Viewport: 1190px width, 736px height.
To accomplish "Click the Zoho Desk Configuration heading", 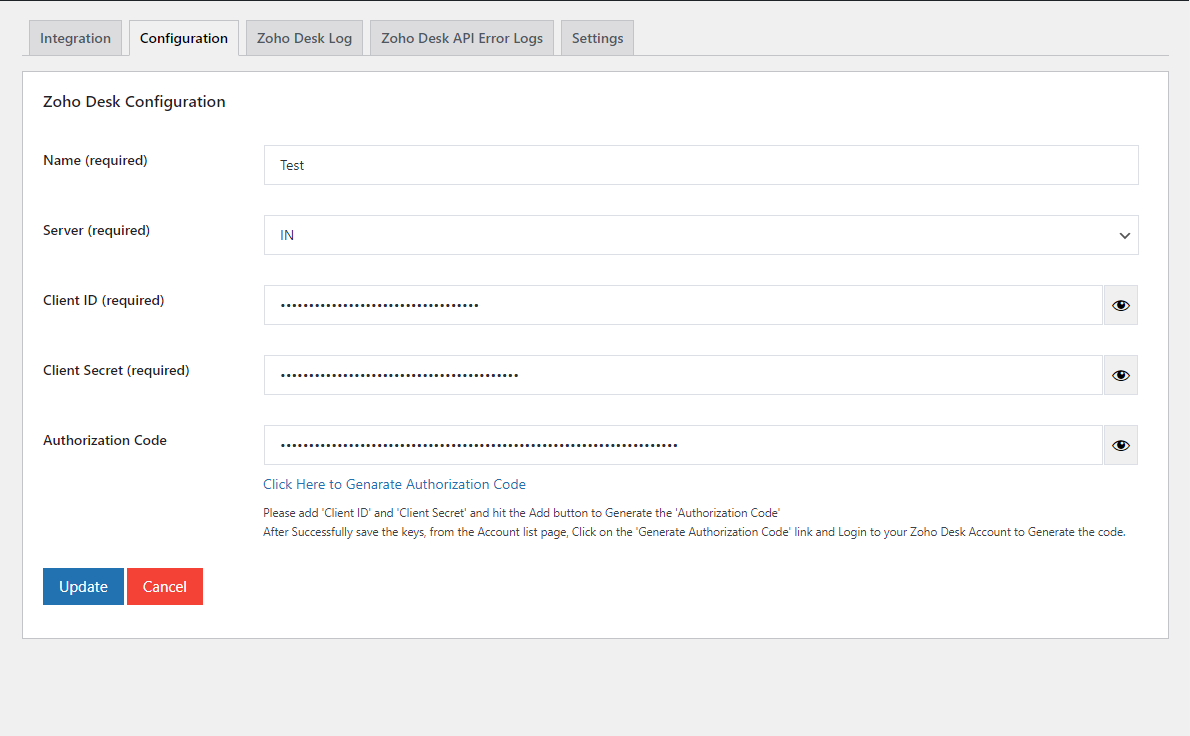I will (x=134, y=102).
